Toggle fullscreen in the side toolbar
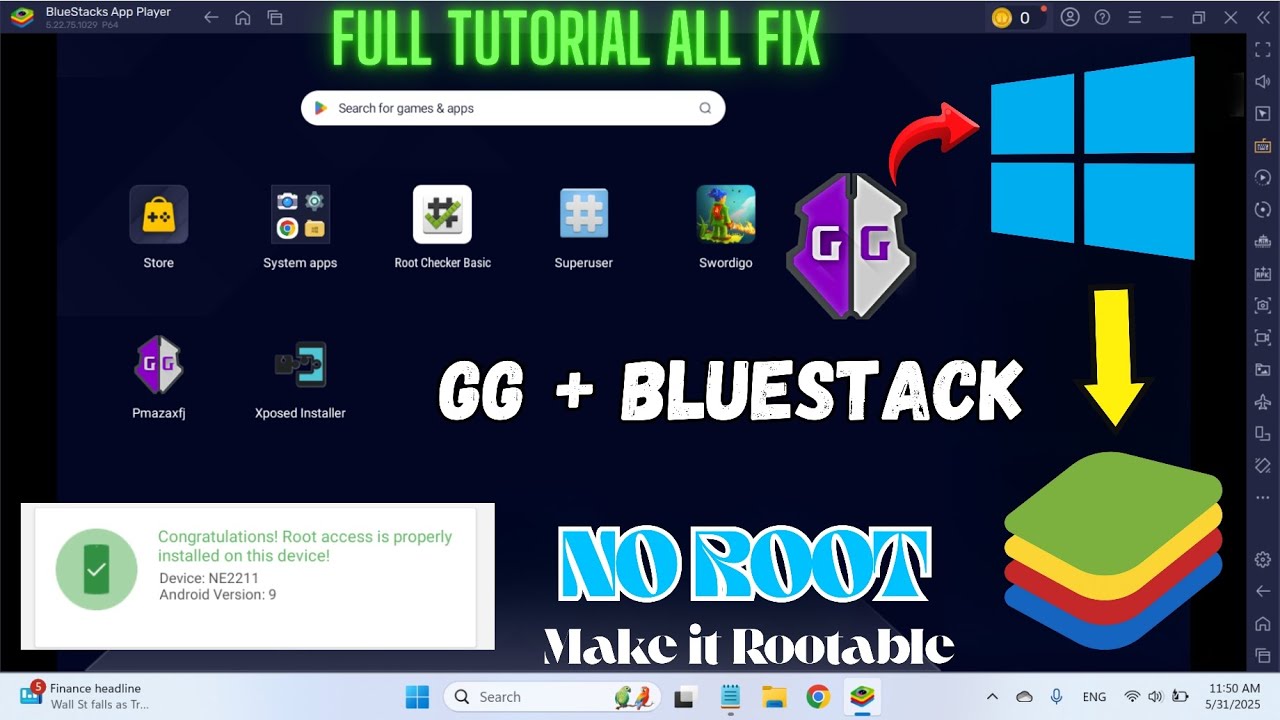Image resolution: width=1280 pixels, height=720 pixels. (x=1263, y=49)
